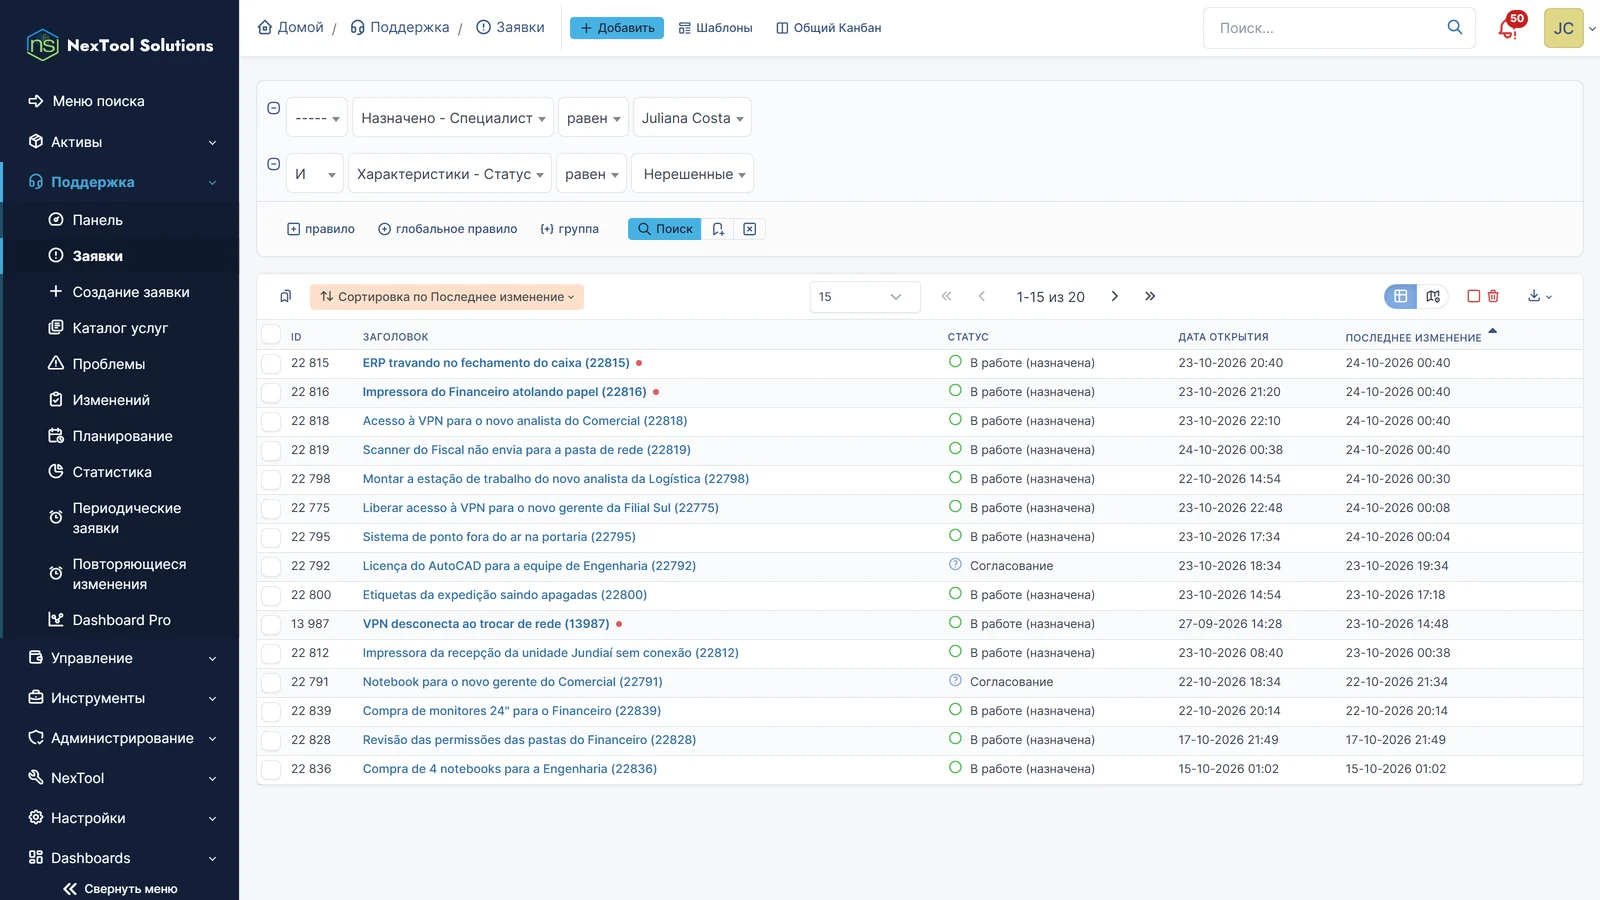This screenshot has width=1600, height=900.
Task: Open Каталог услуг in the sidebar
Action: 120,328
